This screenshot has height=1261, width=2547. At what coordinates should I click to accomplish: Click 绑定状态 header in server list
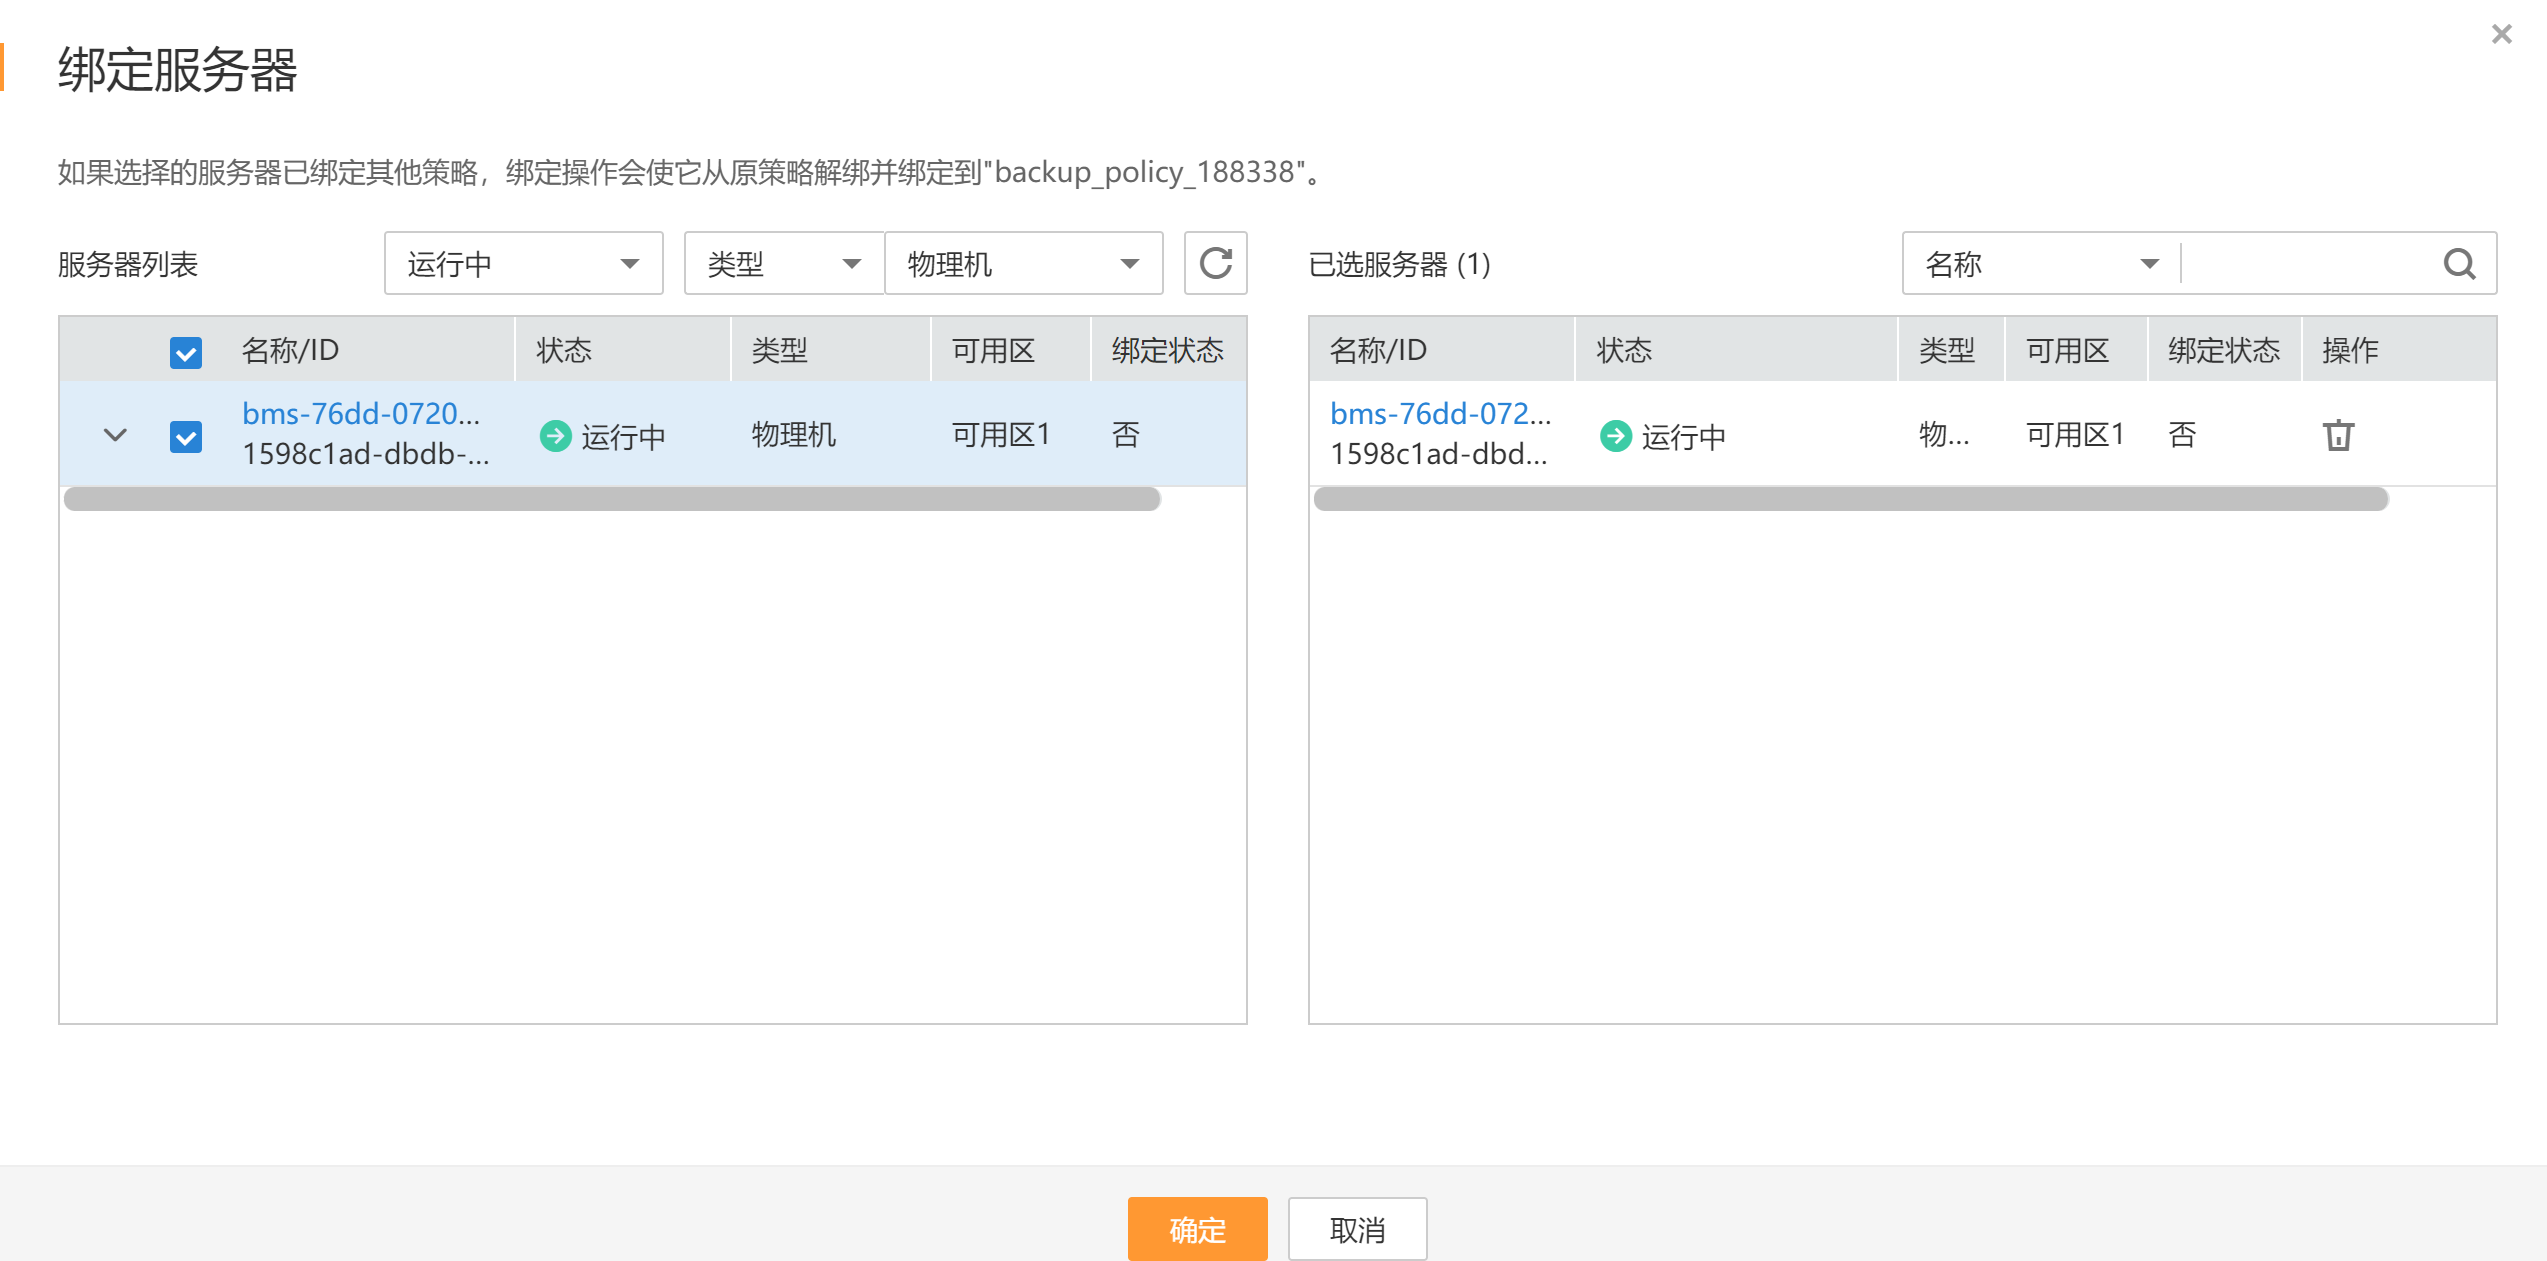(x=1168, y=350)
